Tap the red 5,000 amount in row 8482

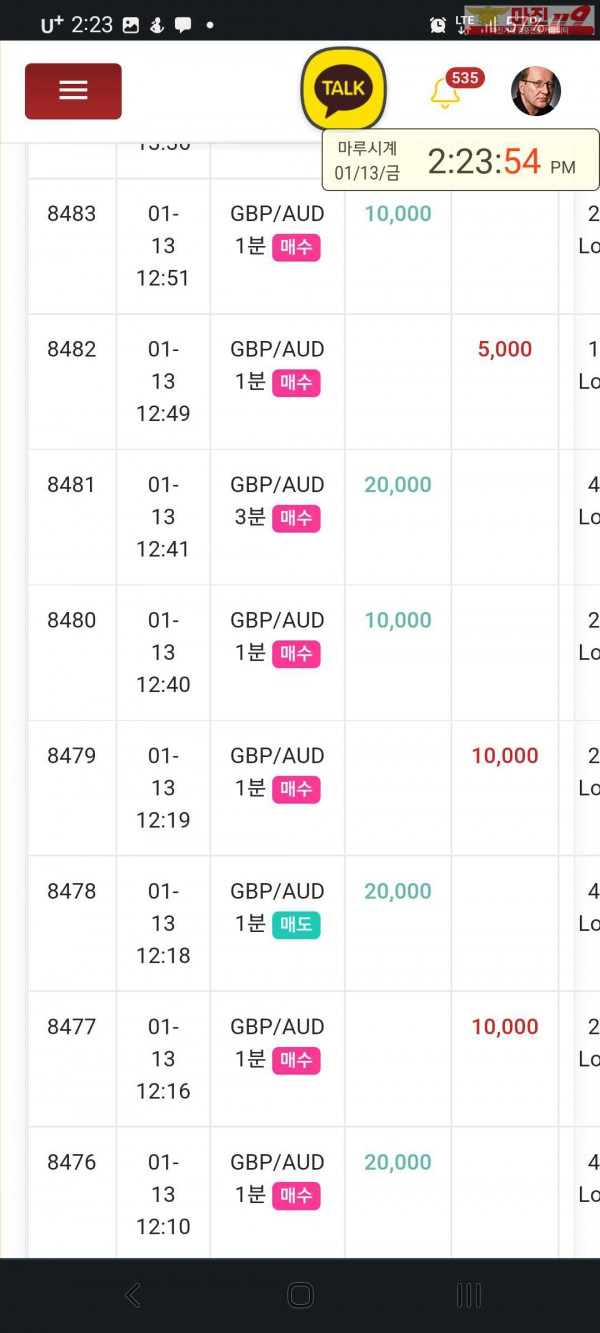(505, 349)
